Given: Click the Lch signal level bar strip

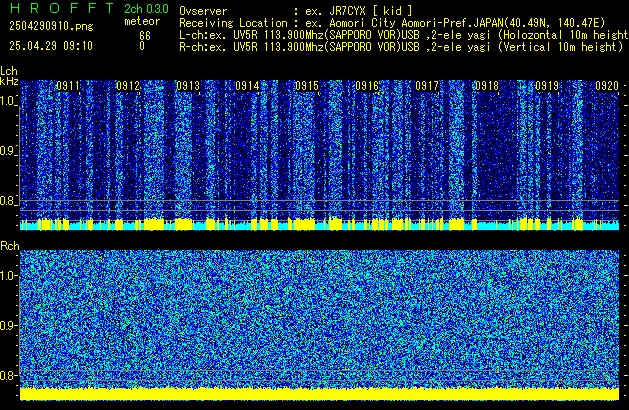Looking at the screenshot, I should point(320,224).
